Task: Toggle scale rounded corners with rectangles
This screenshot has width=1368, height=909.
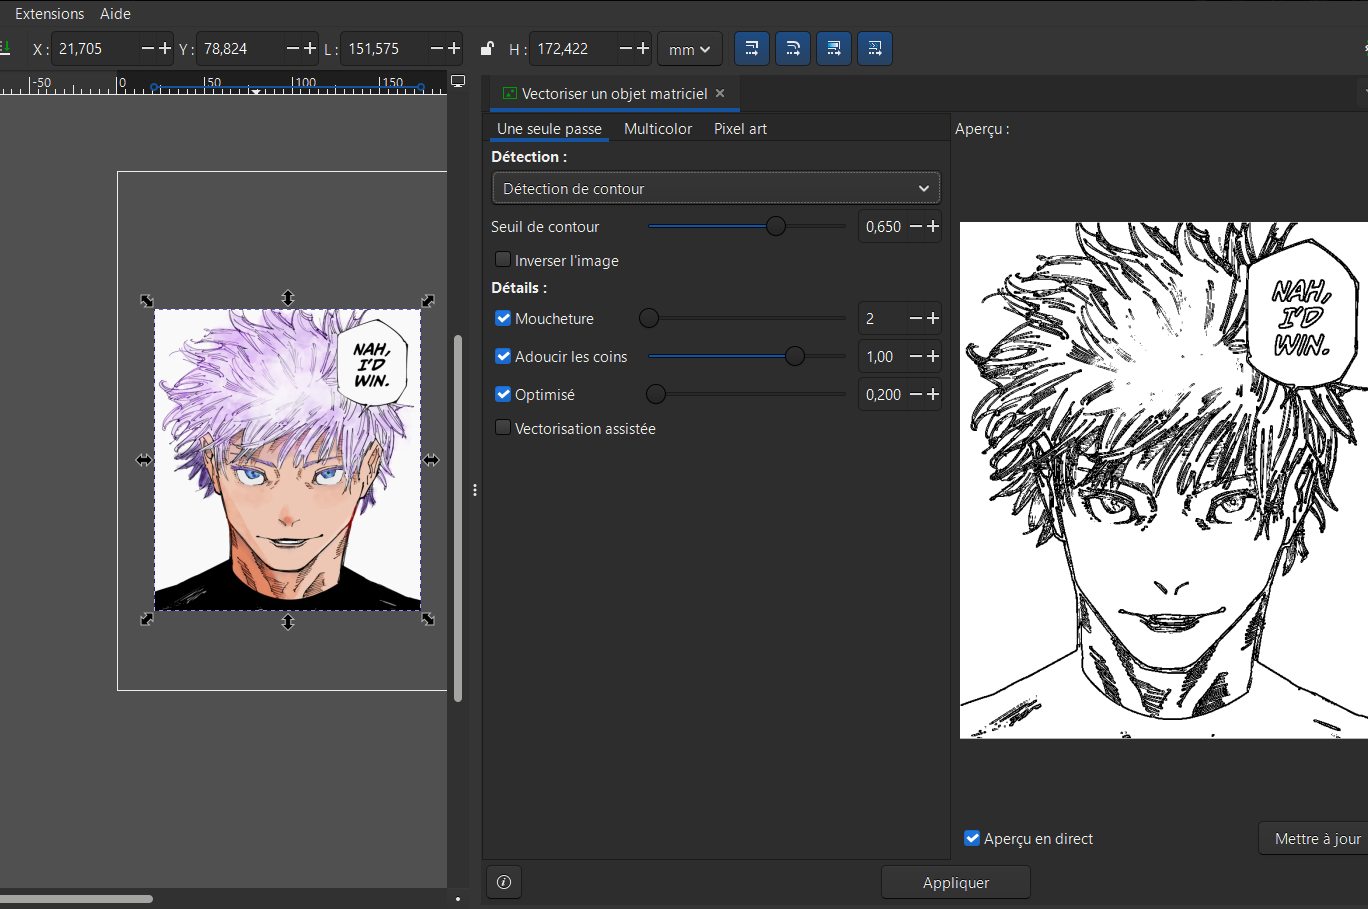Action: [x=793, y=48]
